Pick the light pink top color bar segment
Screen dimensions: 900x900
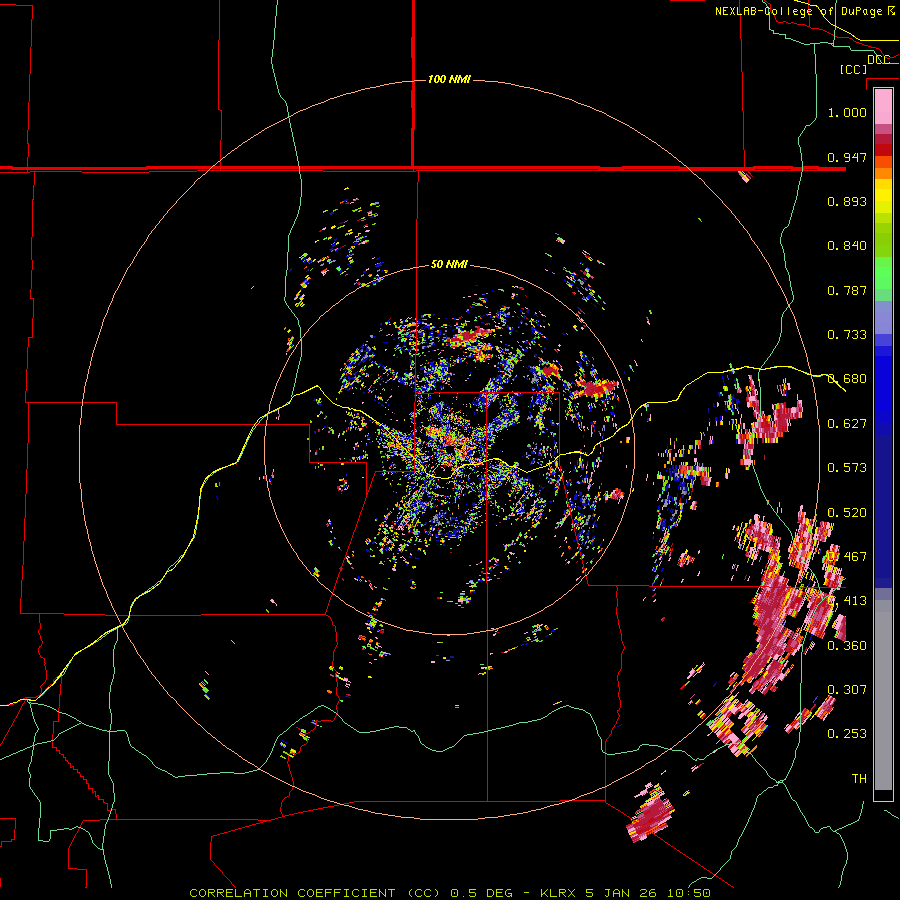[x=883, y=106]
